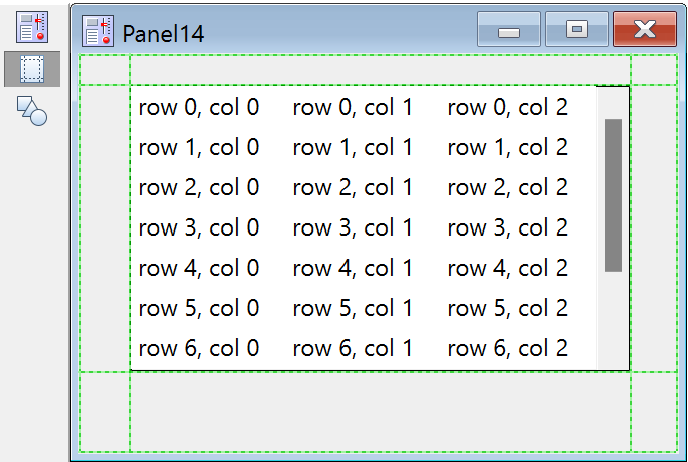Click the Panel14 window title icon
Image resolution: width=688 pixels, height=462 pixels.
point(97,32)
